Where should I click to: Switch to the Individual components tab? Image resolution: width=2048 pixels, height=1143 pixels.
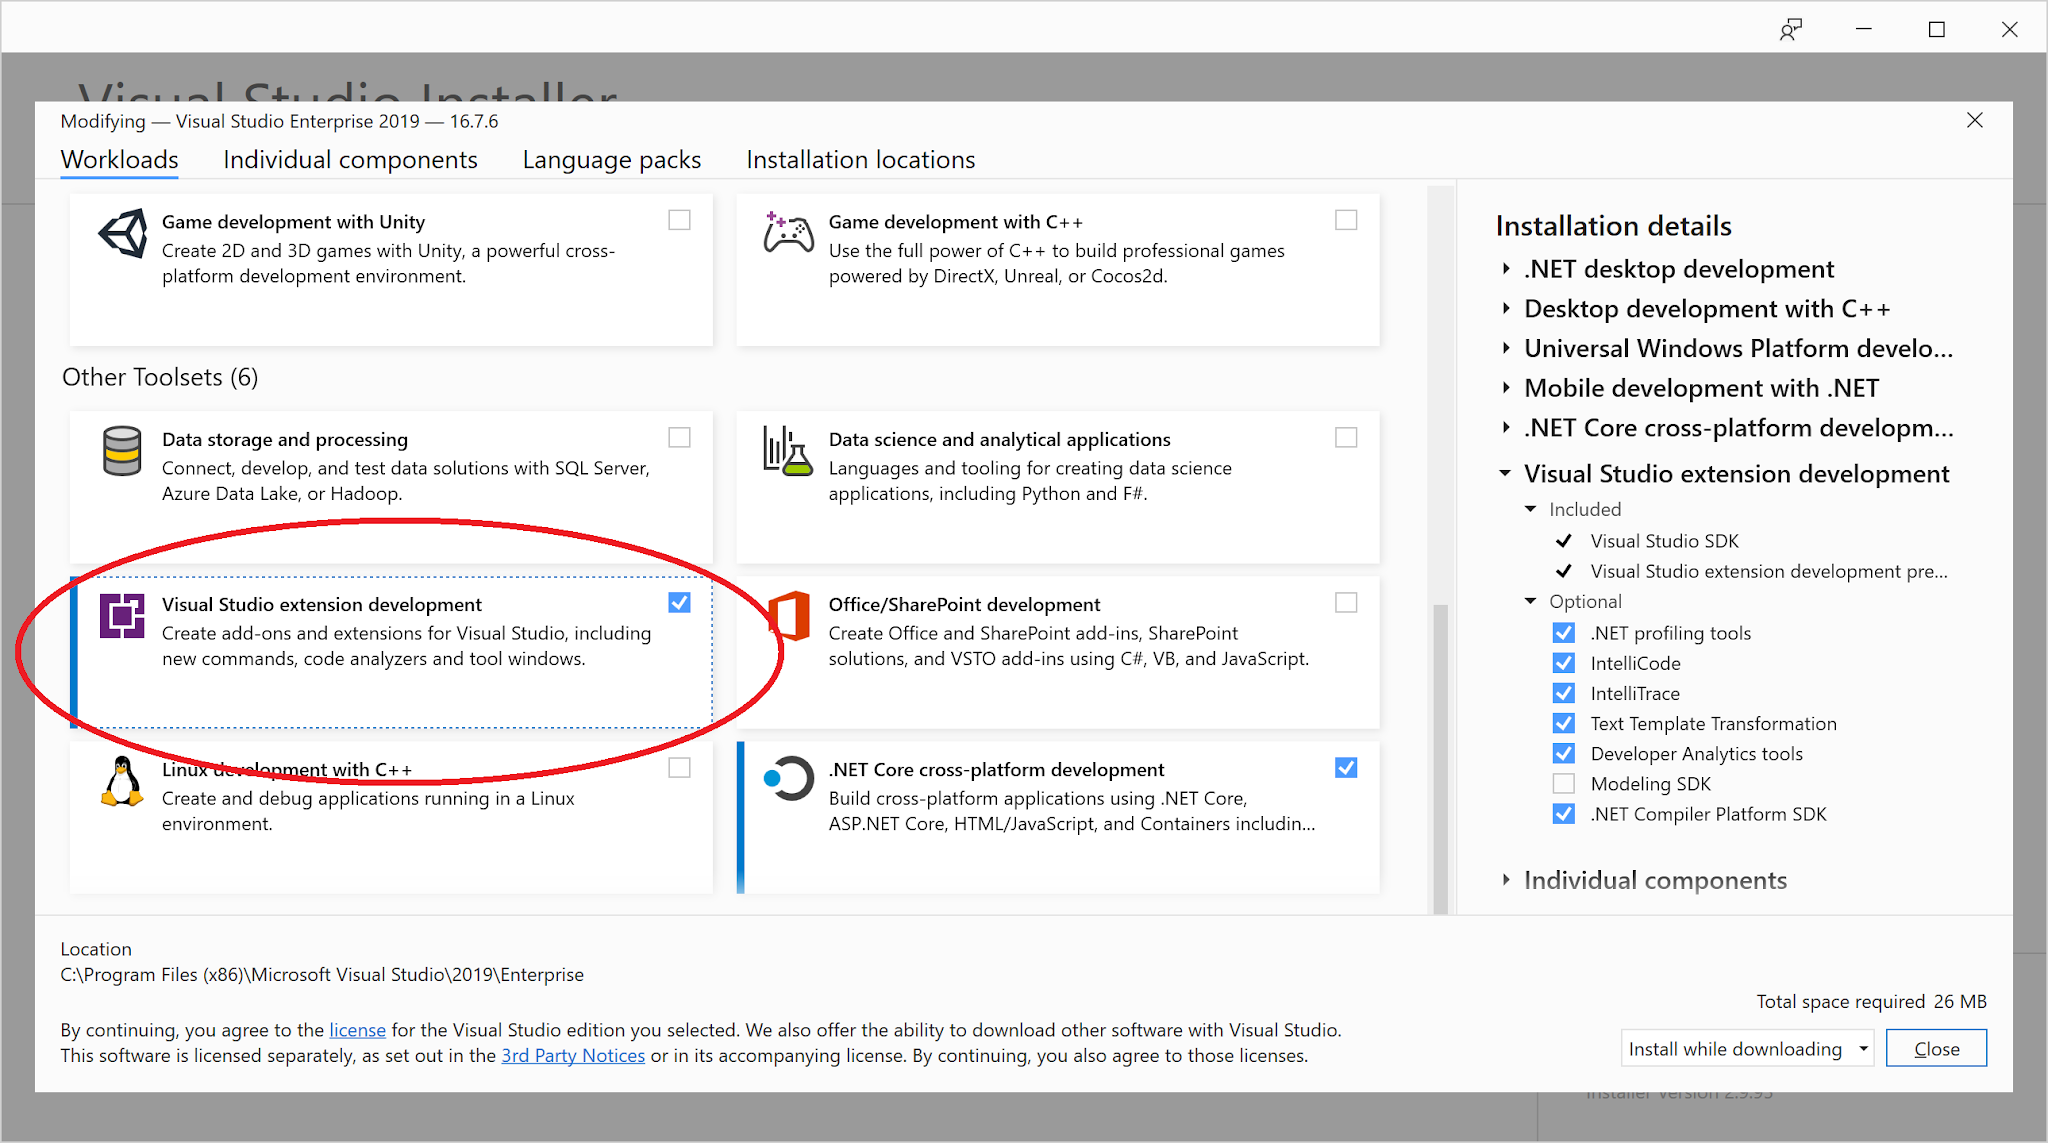click(350, 159)
